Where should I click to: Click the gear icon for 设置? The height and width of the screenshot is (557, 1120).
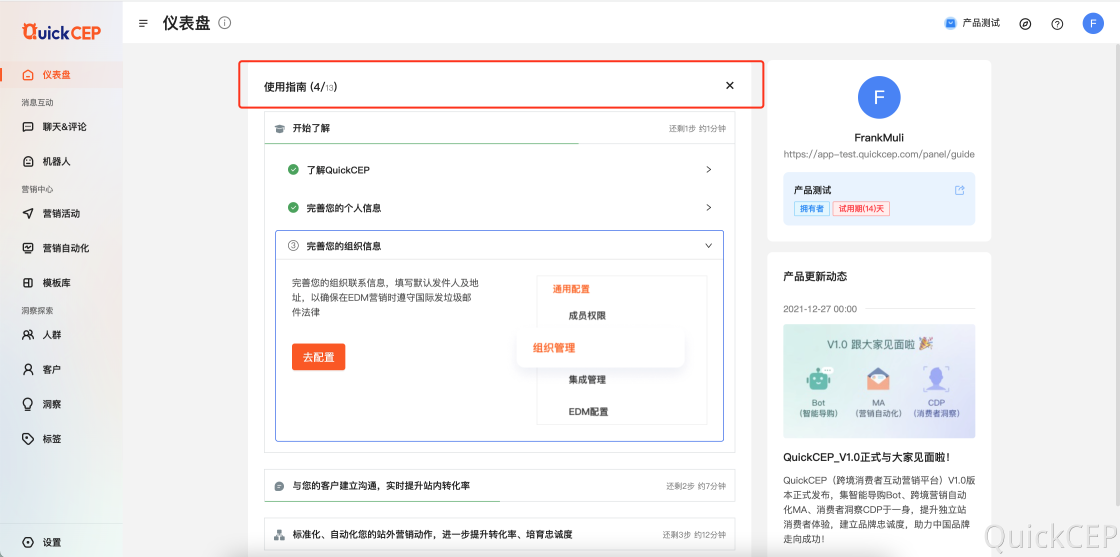tap(28, 543)
